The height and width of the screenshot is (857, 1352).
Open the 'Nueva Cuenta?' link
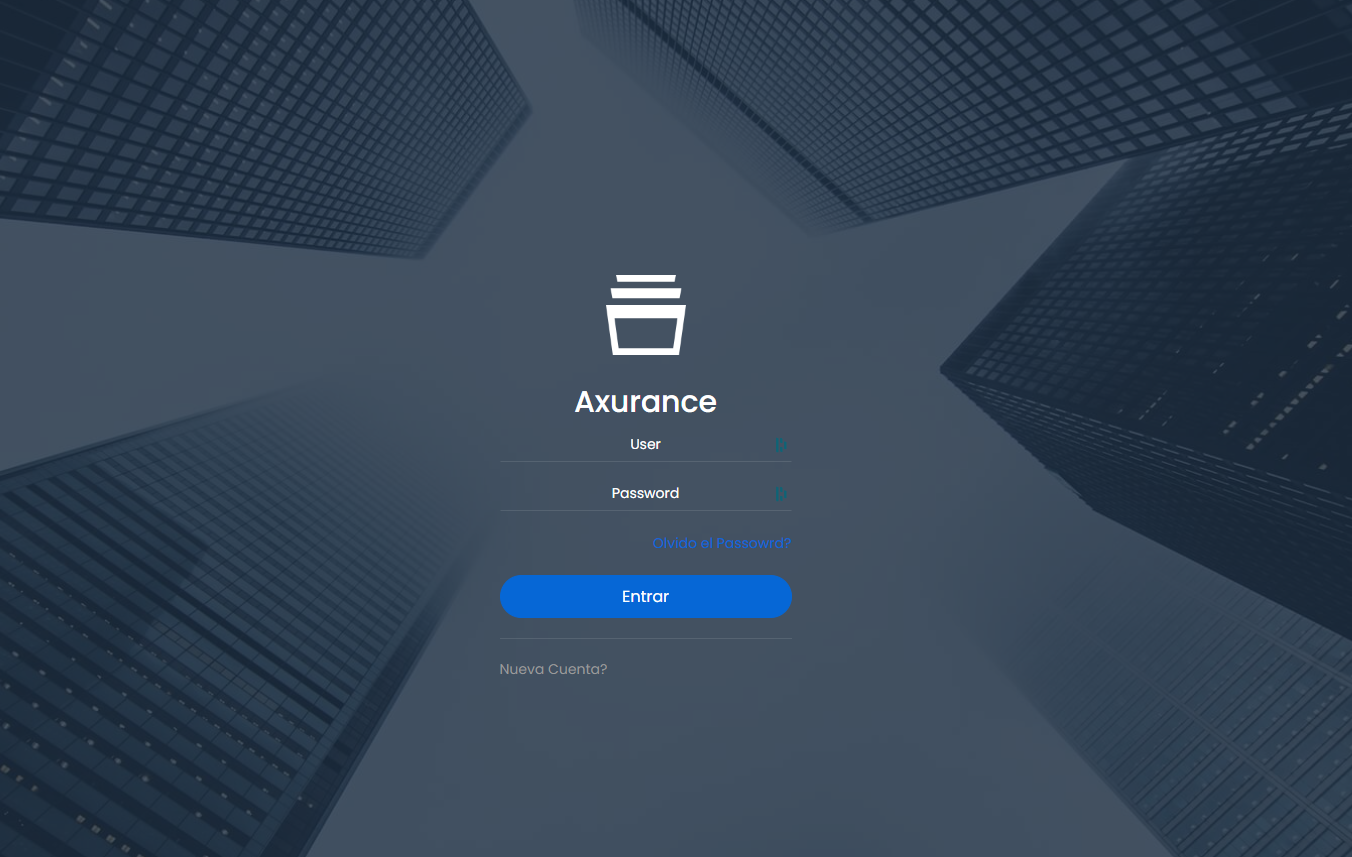pos(553,669)
